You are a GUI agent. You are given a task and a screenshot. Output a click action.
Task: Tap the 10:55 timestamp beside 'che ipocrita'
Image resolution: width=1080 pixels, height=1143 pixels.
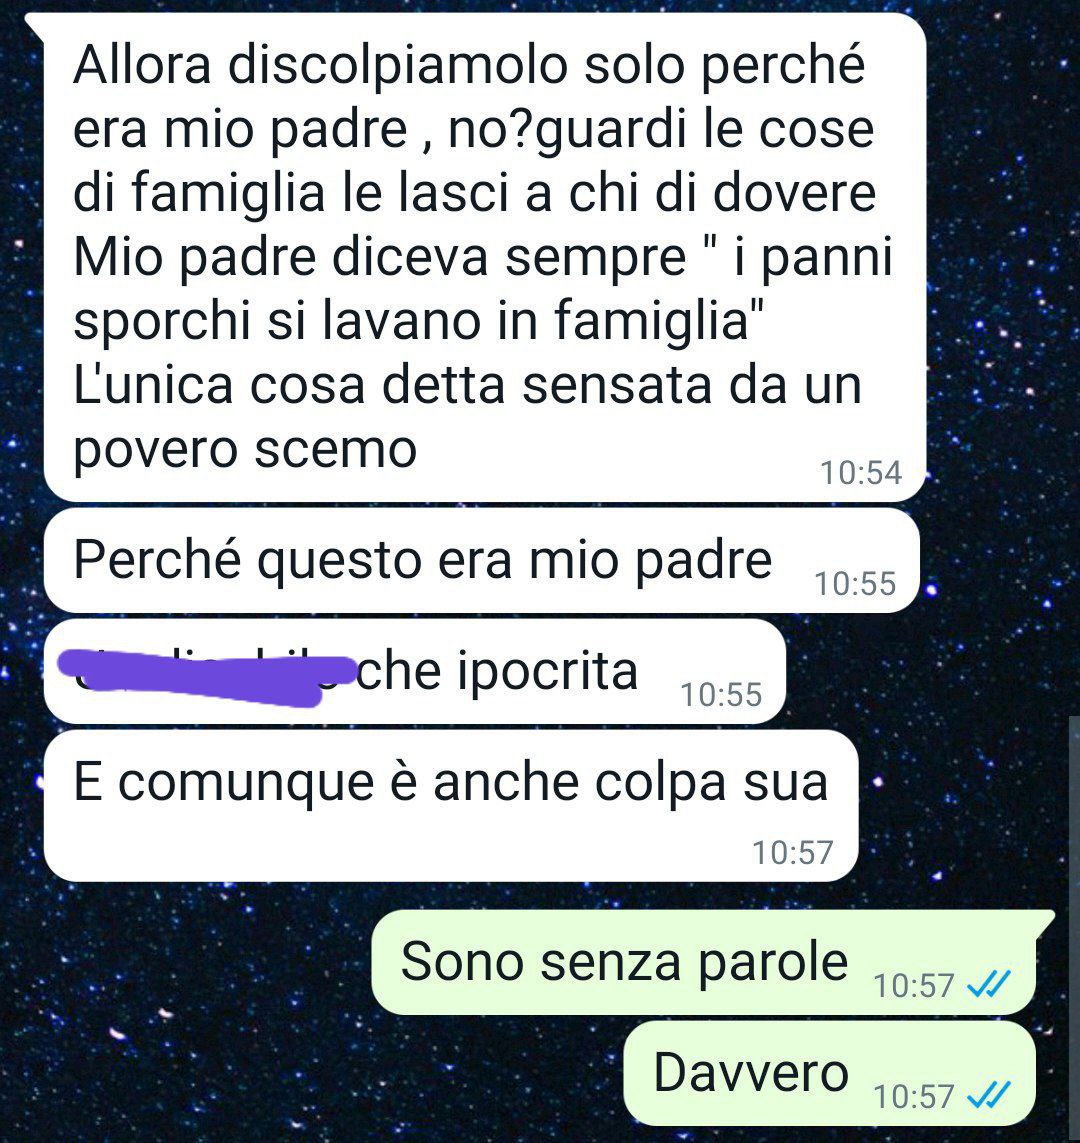pyautogui.click(x=721, y=694)
